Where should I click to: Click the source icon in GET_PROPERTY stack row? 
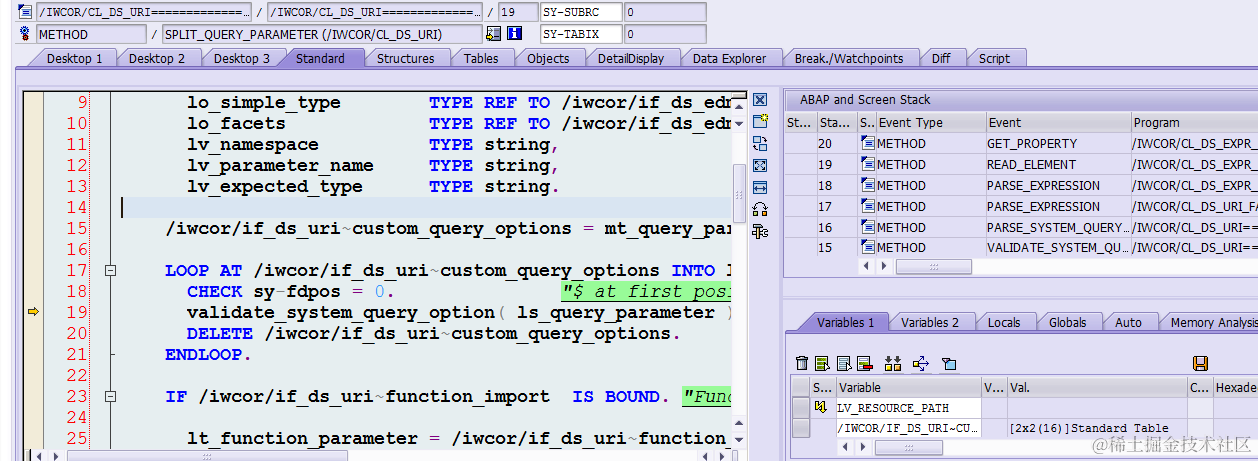[x=866, y=143]
